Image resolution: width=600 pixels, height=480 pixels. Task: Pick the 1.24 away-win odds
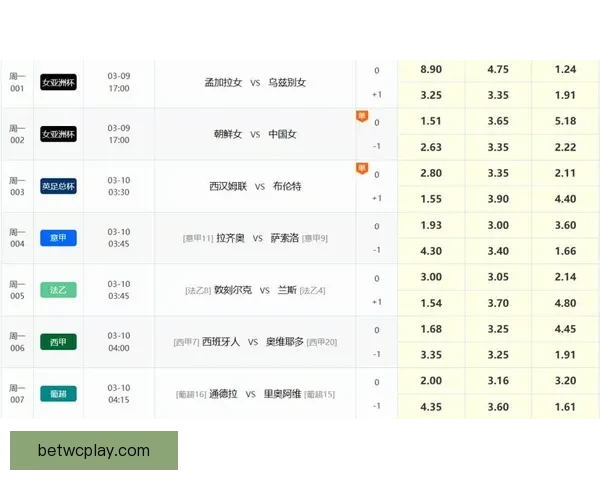[x=566, y=70]
